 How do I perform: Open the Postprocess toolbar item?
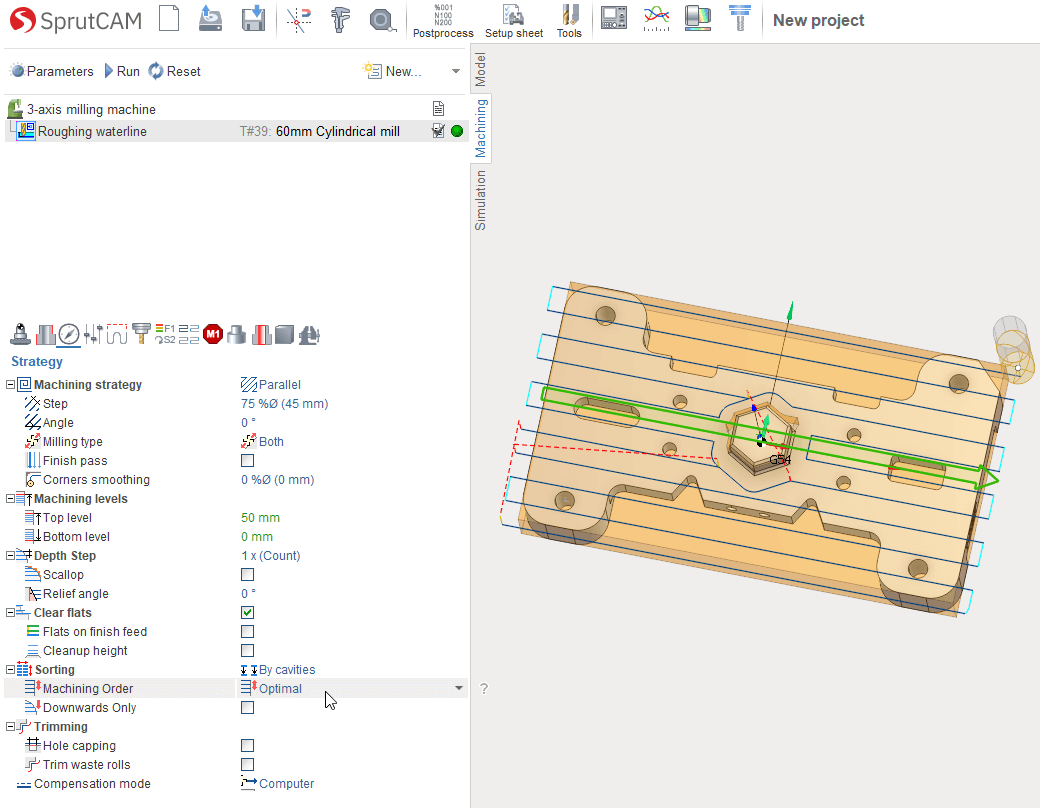click(443, 21)
